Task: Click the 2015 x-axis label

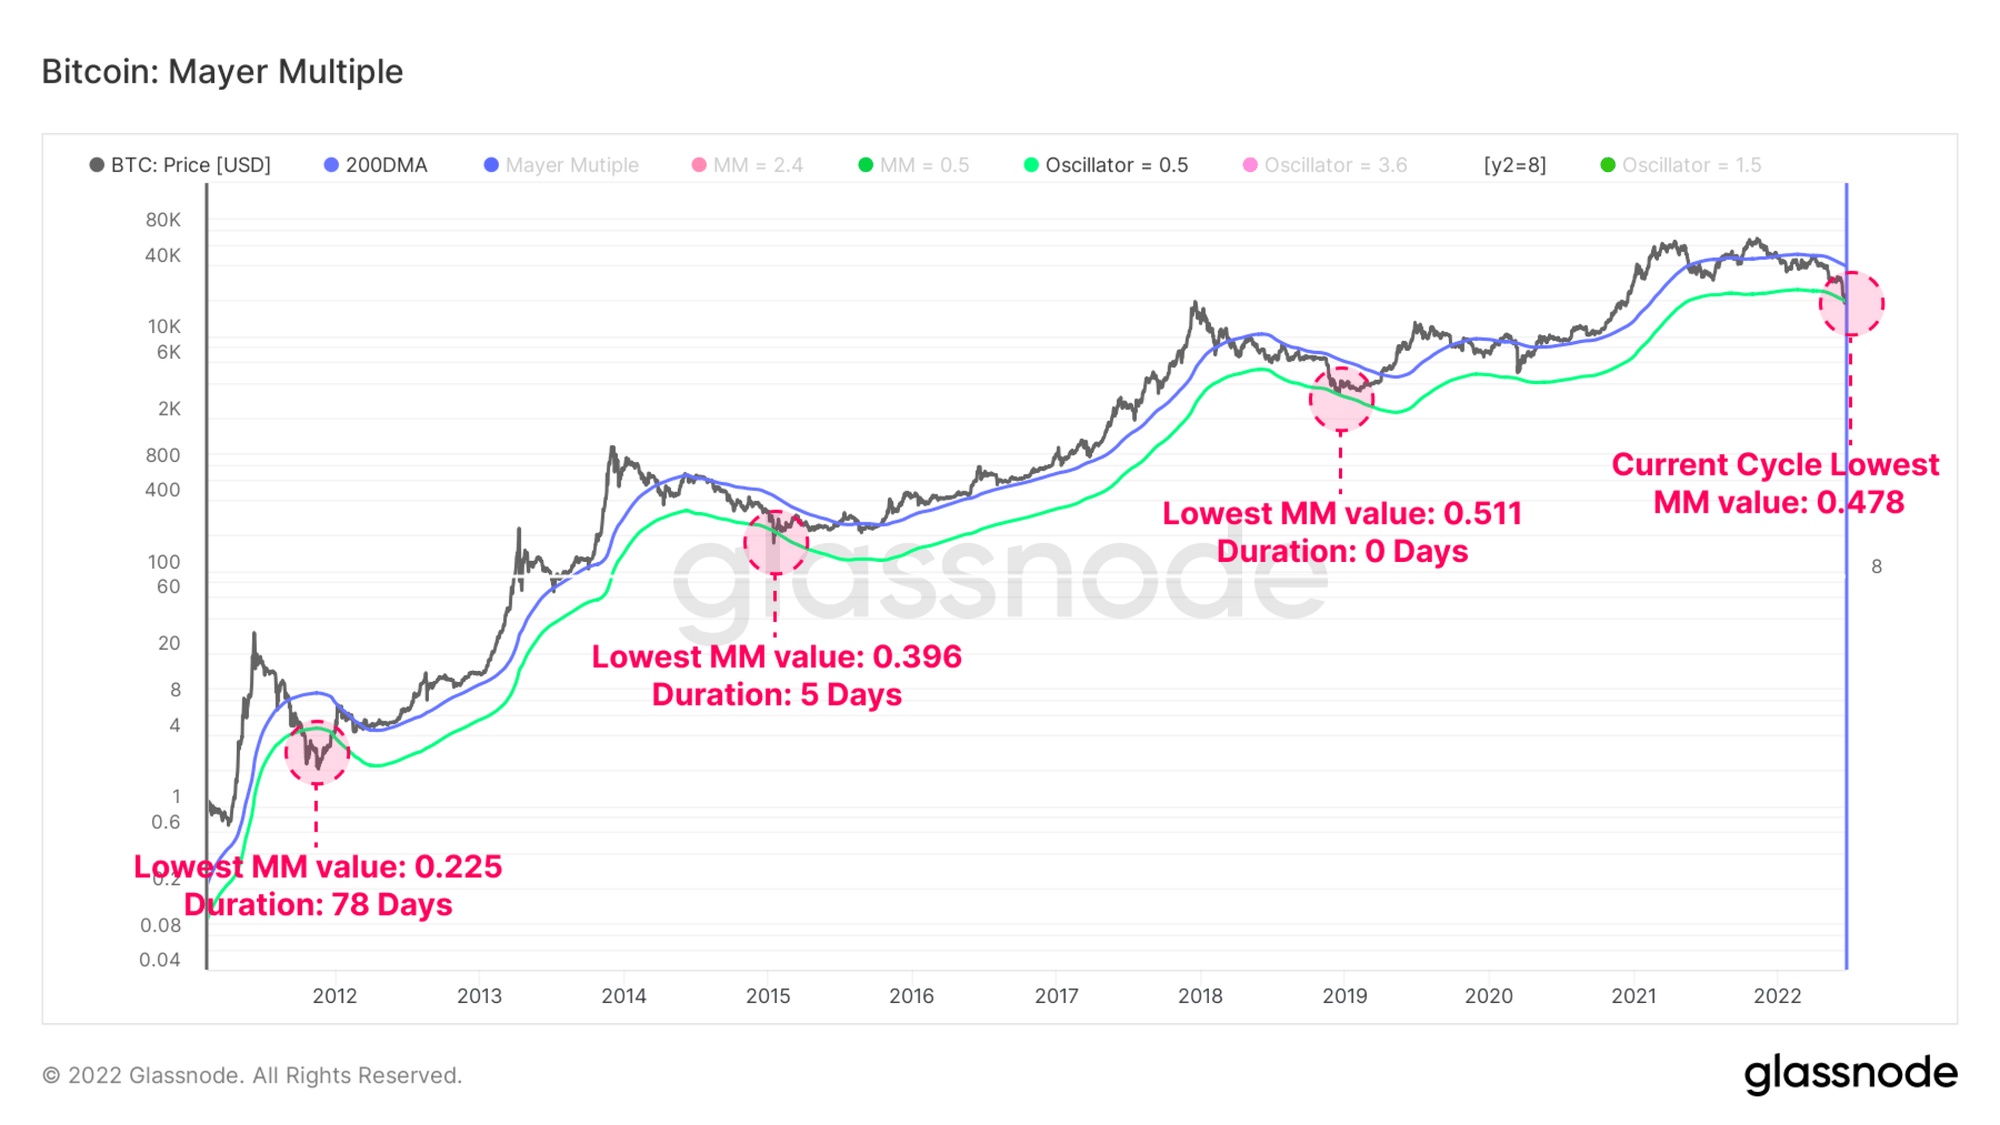Action: pyautogui.click(x=768, y=996)
